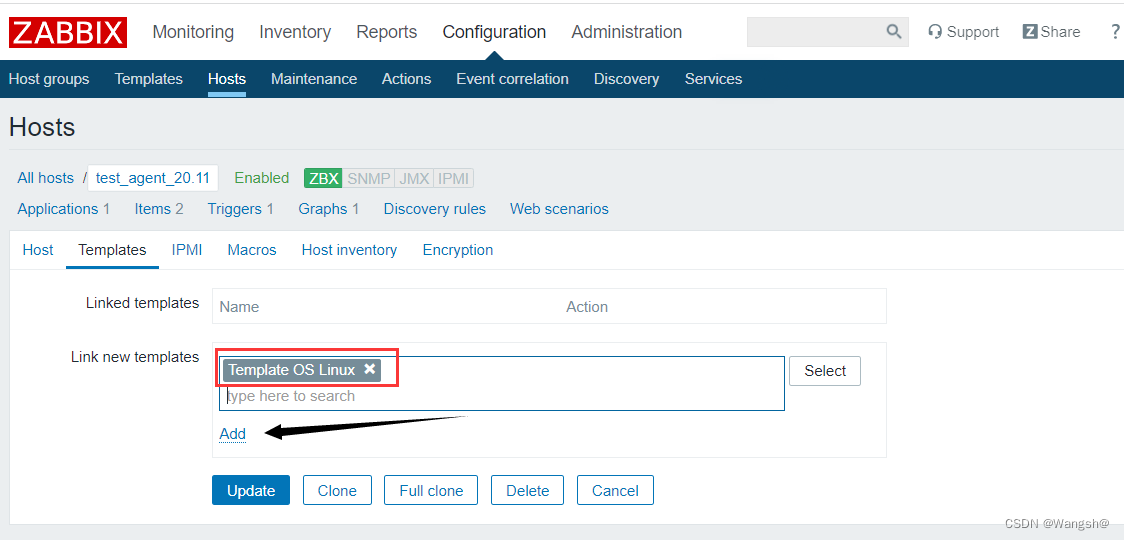Go to Templates in blue submenu
Image resolution: width=1124 pixels, height=540 pixels.
point(148,79)
